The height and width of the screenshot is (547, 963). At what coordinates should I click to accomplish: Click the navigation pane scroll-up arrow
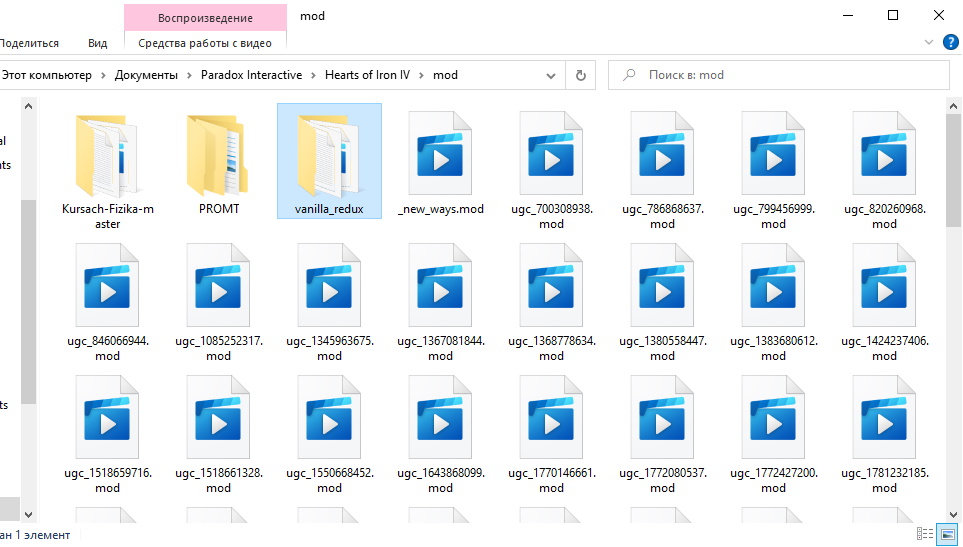(x=28, y=106)
